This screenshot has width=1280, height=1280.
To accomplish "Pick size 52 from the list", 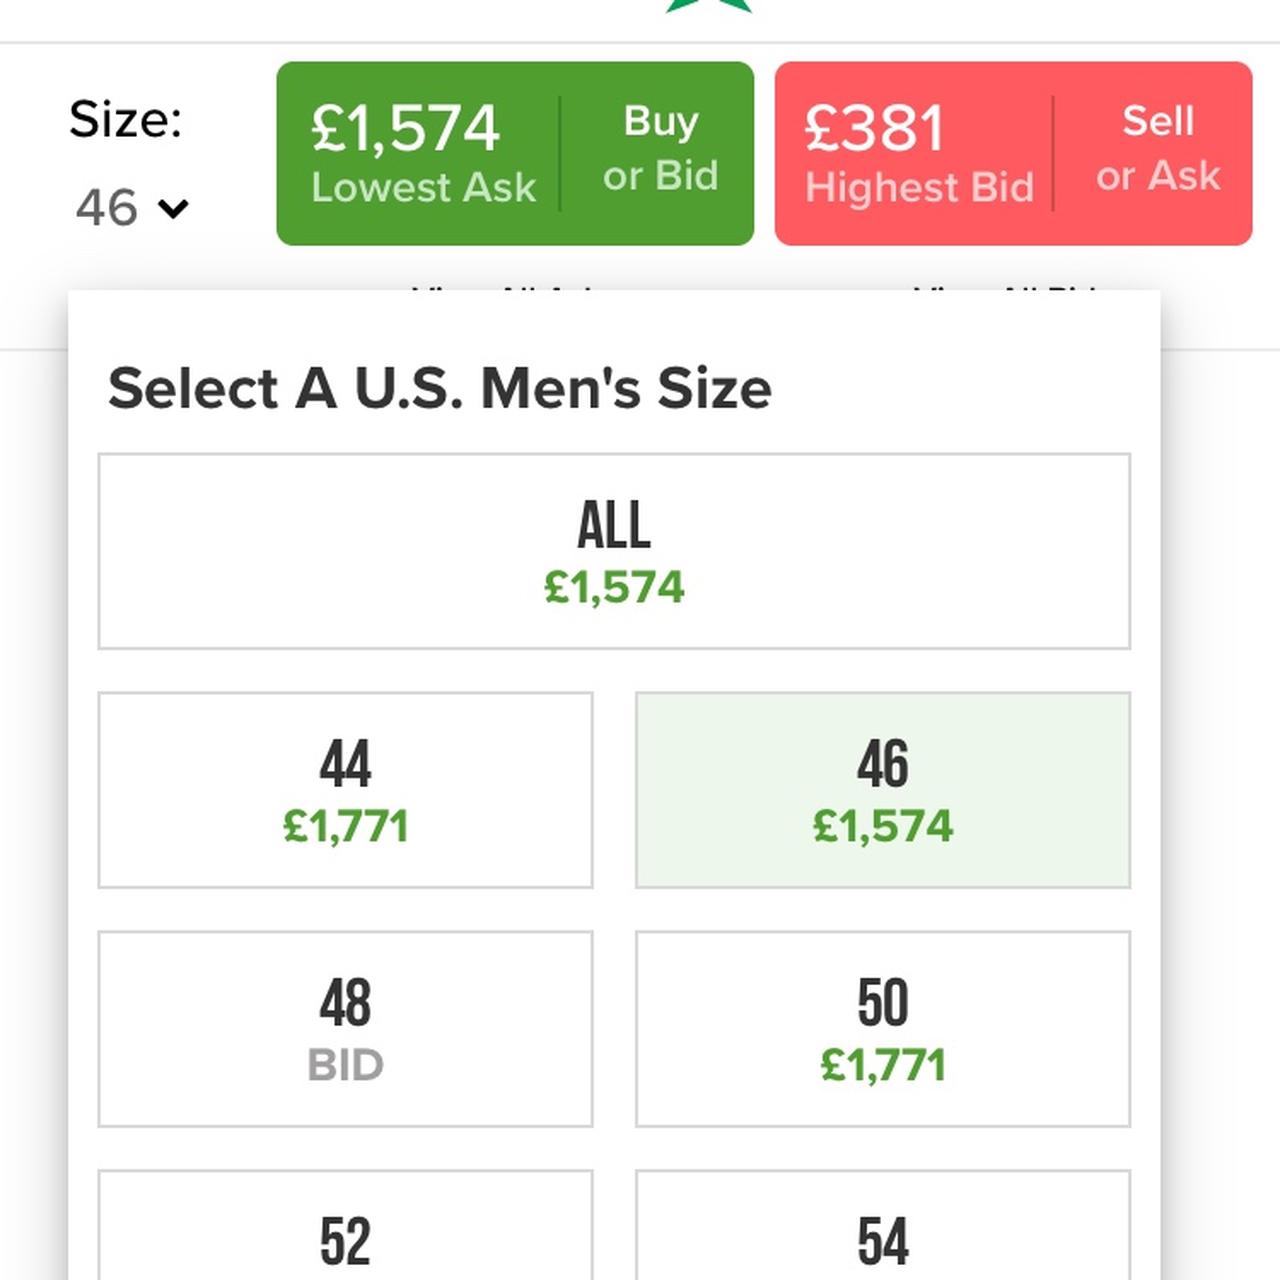I will tap(345, 1240).
